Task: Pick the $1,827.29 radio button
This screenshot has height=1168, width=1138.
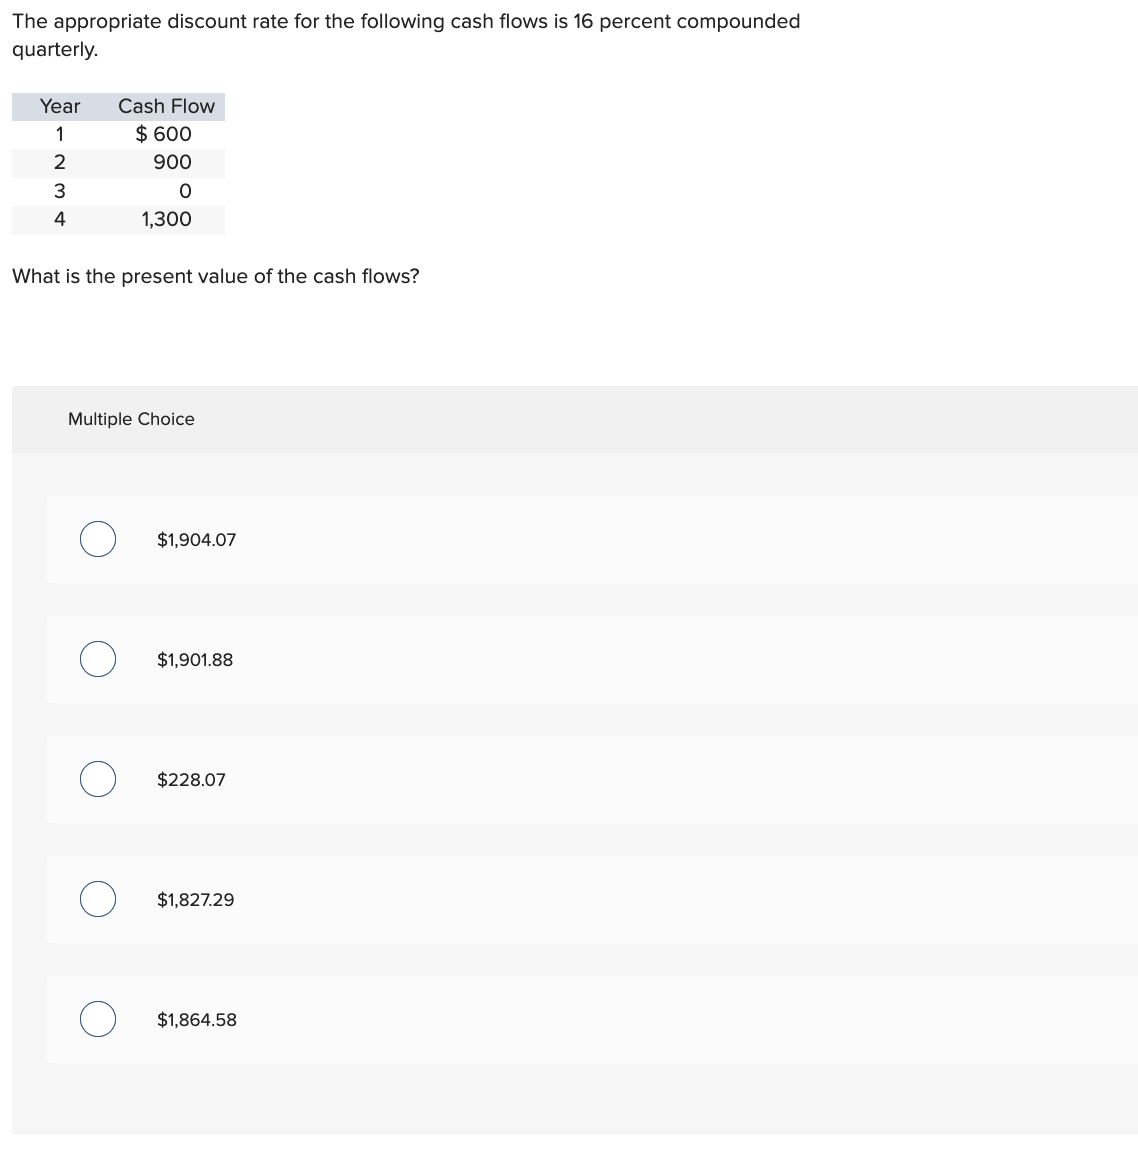Action: click(x=98, y=899)
